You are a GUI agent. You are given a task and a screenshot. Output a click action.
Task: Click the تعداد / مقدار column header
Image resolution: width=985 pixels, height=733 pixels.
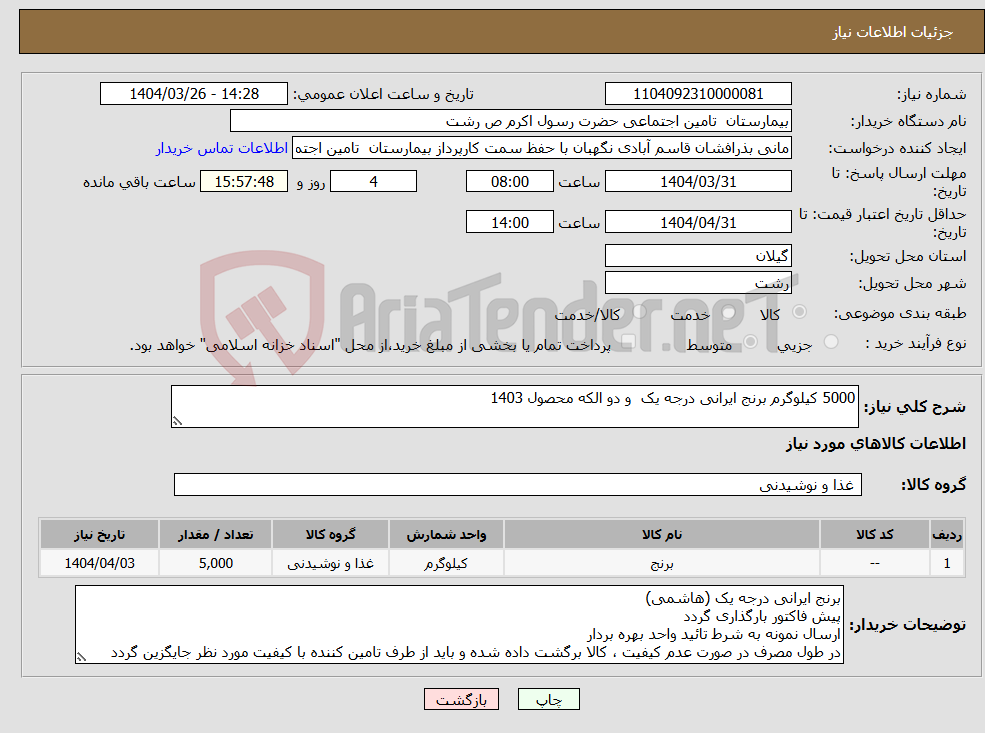pos(215,535)
